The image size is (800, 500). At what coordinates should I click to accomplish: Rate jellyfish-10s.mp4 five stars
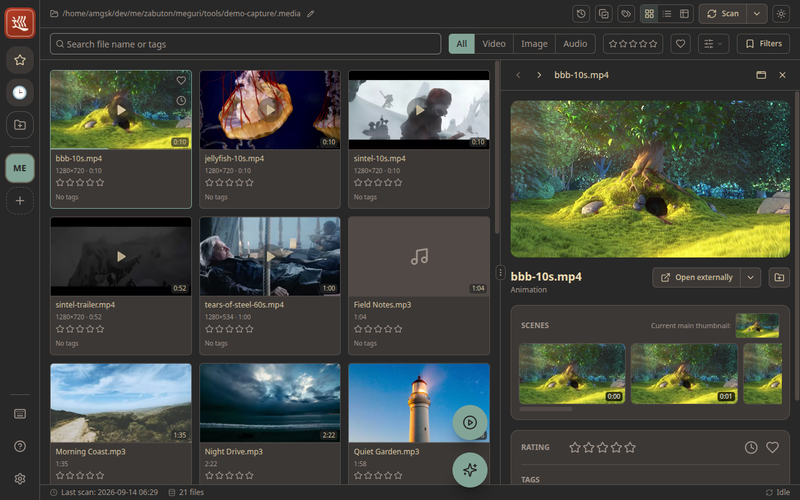click(x=249, y=182)
